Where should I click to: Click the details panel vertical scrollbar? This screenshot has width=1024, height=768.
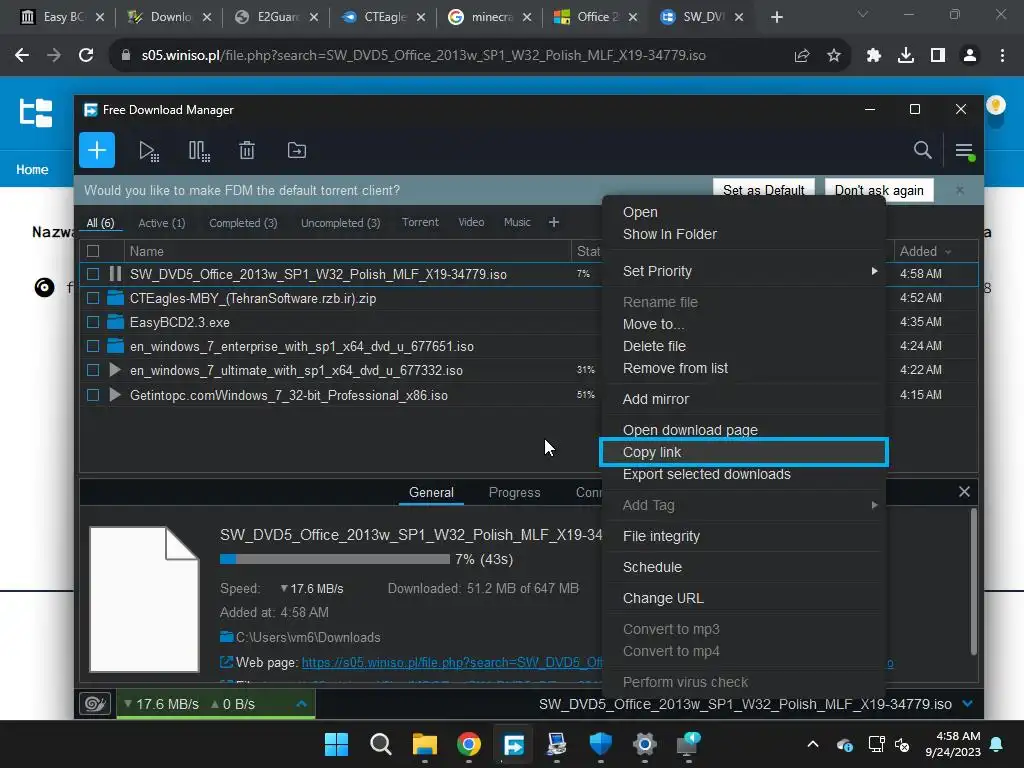(973, 581)
